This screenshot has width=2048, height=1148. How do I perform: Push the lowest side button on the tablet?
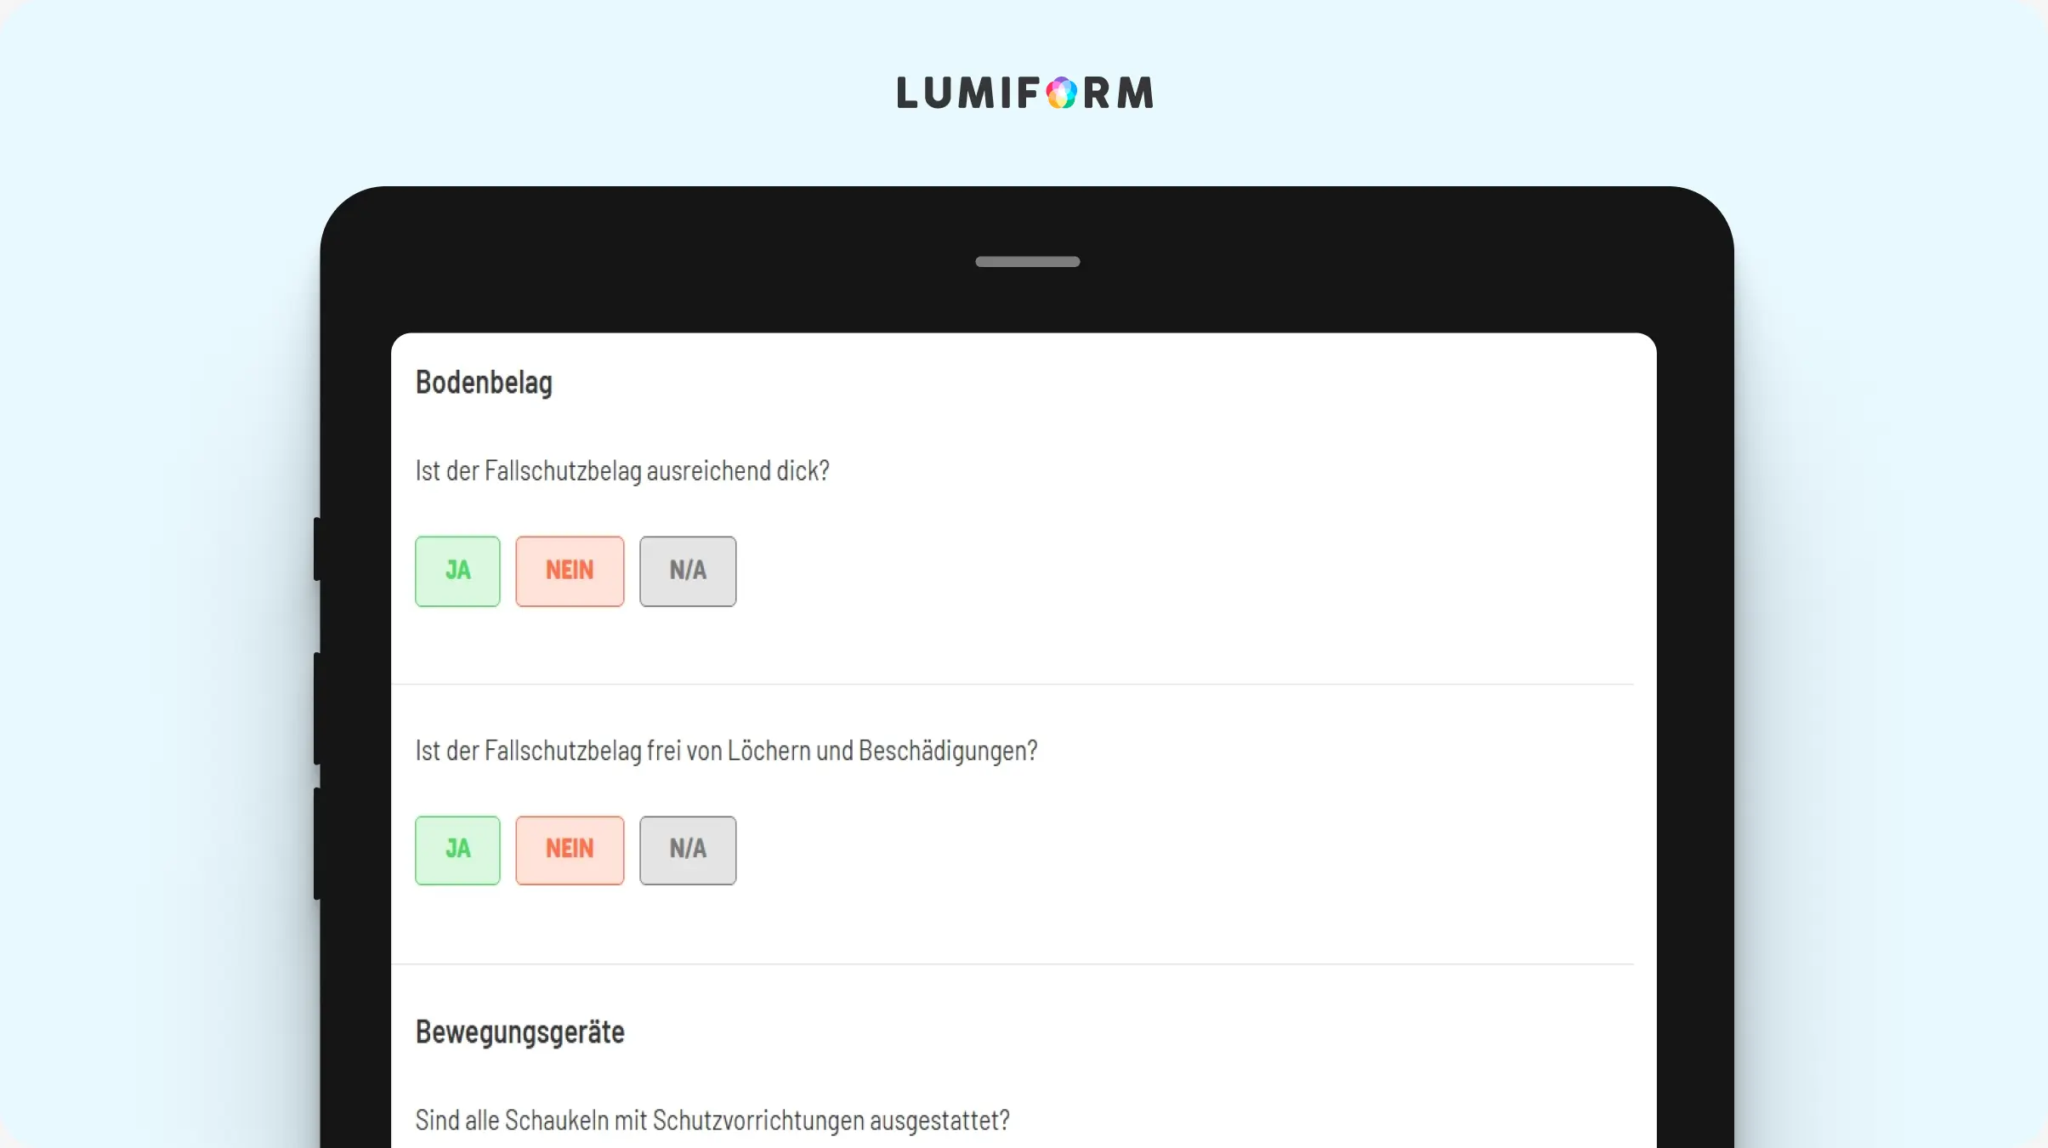coord(317,844)
